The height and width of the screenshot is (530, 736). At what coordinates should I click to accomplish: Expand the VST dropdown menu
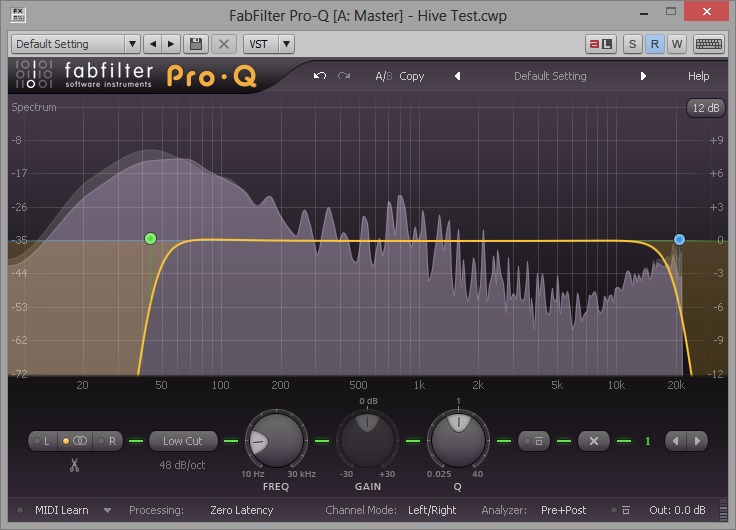(x=271, y=44)
